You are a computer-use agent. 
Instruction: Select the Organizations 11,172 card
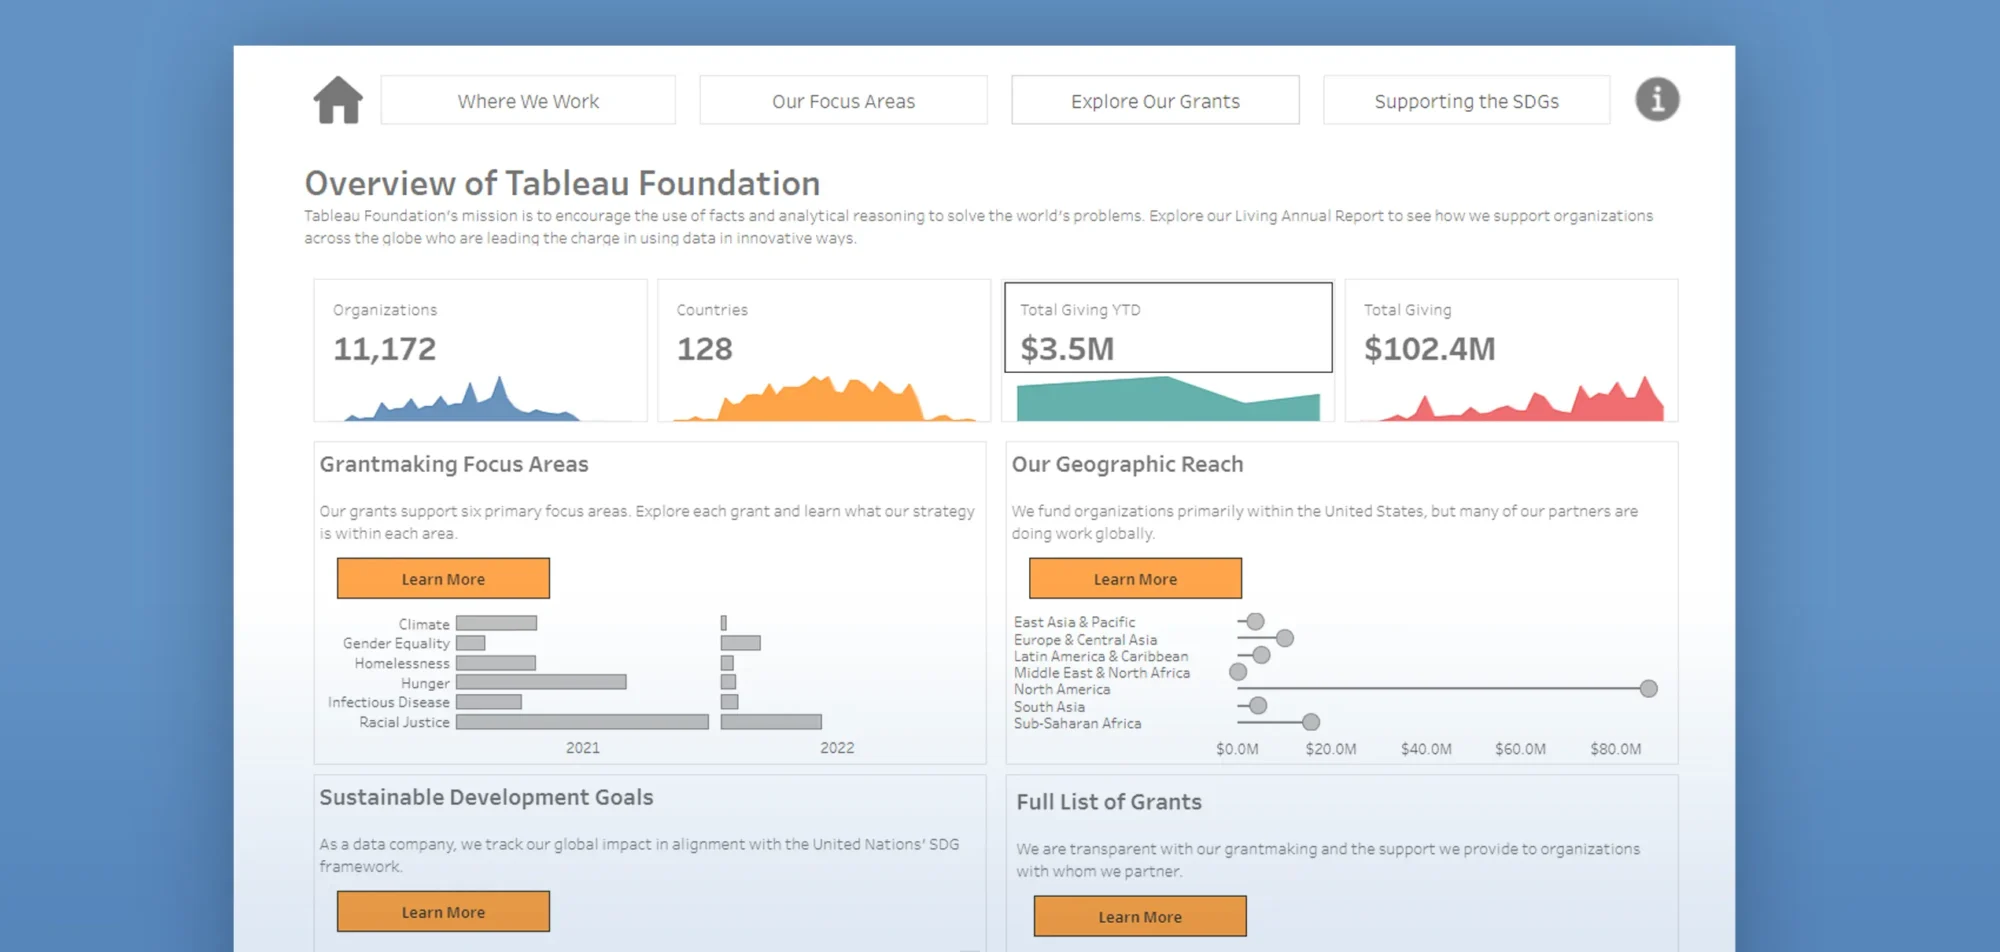480,350
